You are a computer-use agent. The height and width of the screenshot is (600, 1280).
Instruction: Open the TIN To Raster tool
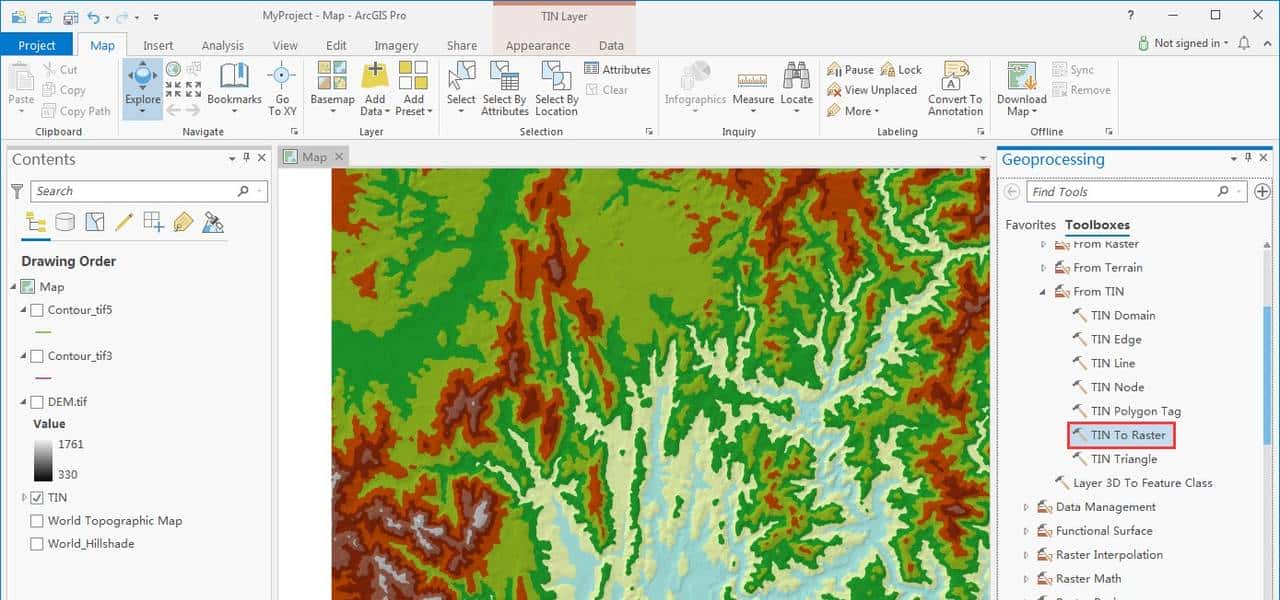(x=1121, y=435)
